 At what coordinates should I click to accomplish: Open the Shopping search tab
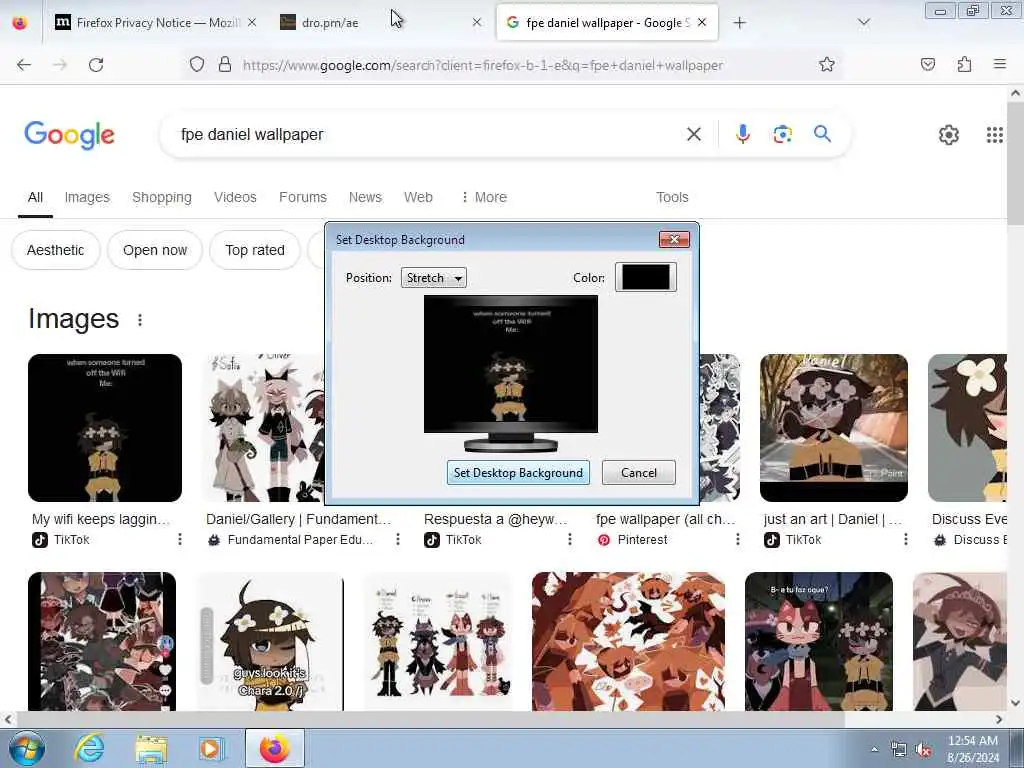point(162,197)
